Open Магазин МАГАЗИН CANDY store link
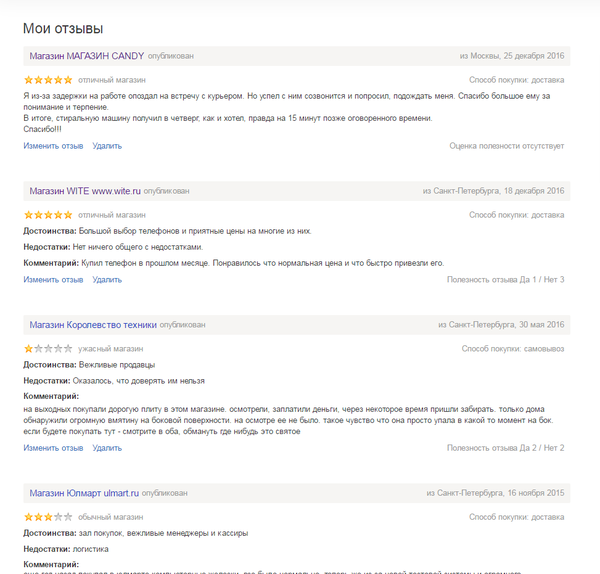Image resolution: width=600 pixels, height=574 pixels. 87,55
